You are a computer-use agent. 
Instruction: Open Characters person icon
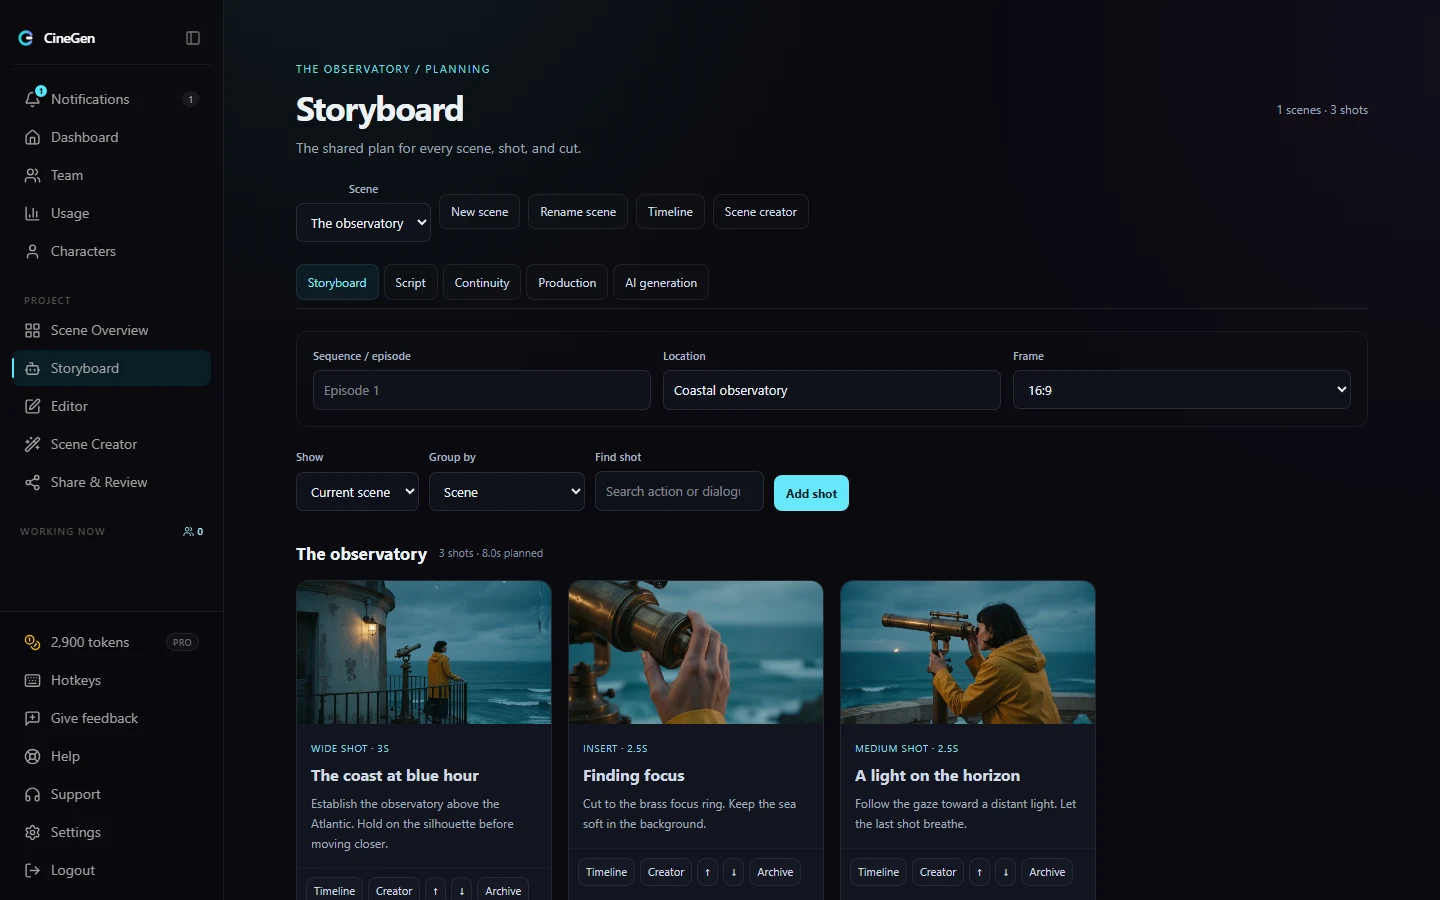point(32,251)
